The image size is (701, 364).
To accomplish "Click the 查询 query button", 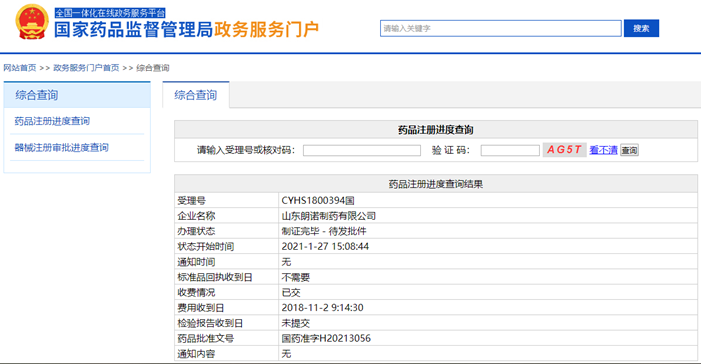I will coord(629,150).
